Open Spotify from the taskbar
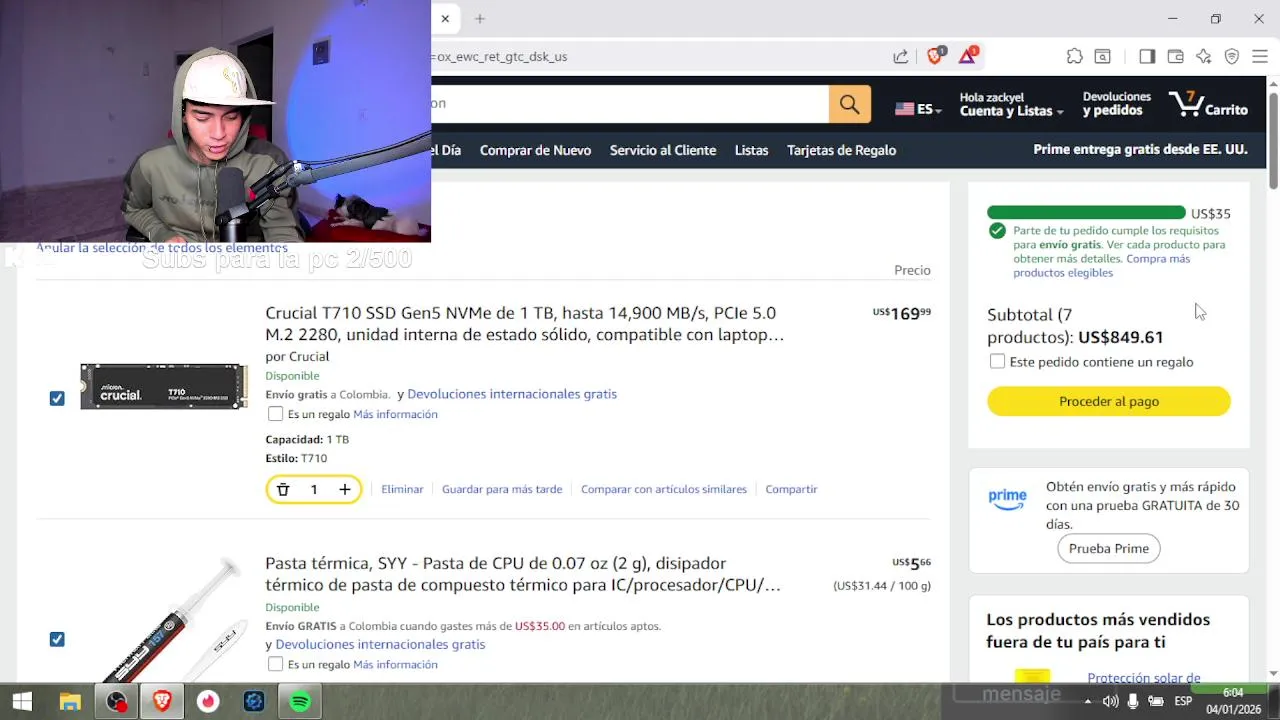This screenshot has width=1280, height=720. pos(300,702)
